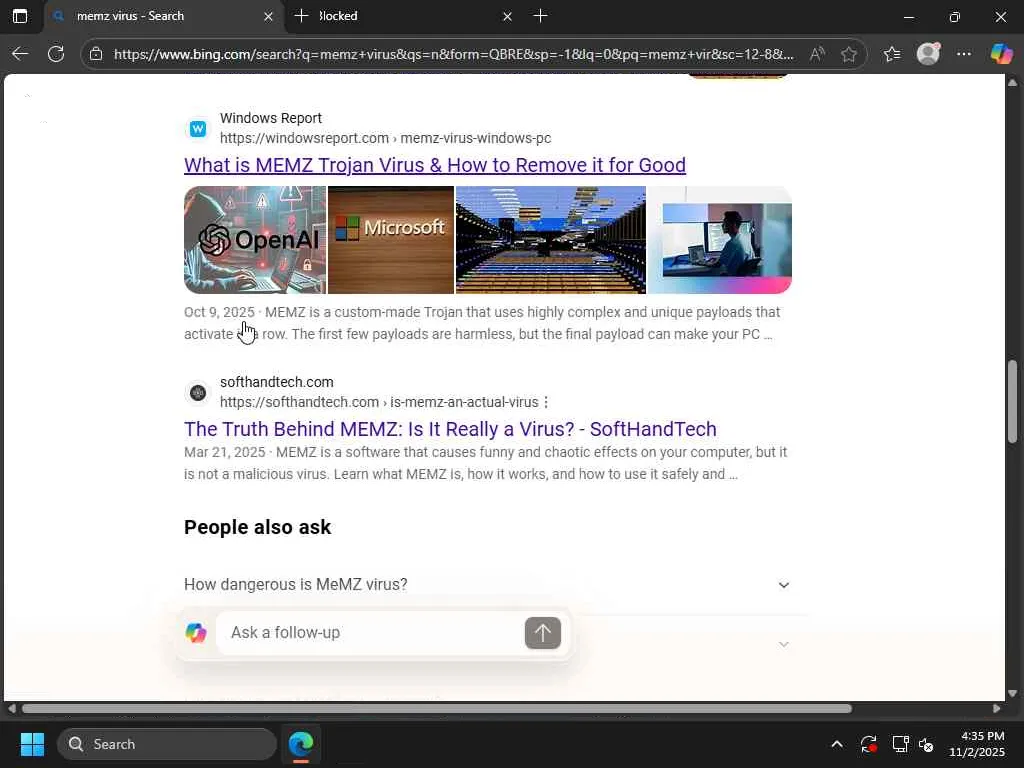The width and height of the screenshot is (1024, 768).
Task: Click the muted volume tray icon
Action: (x=927, y=744)
